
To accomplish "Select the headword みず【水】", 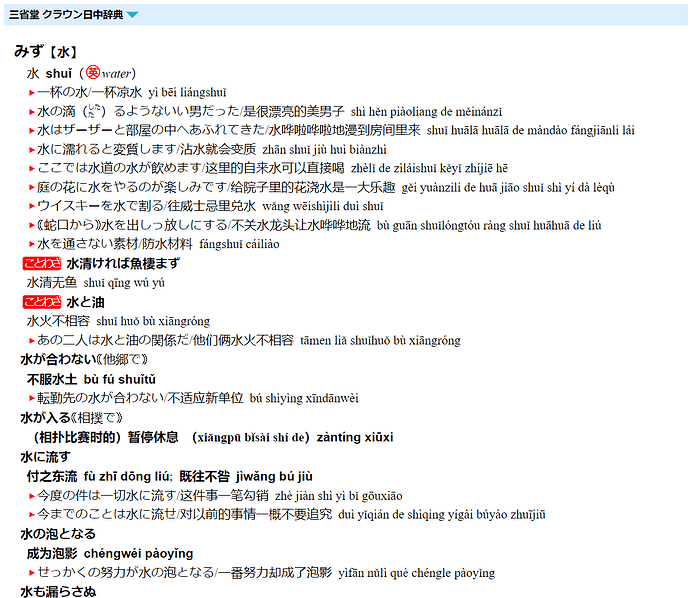I will [46, 51].
